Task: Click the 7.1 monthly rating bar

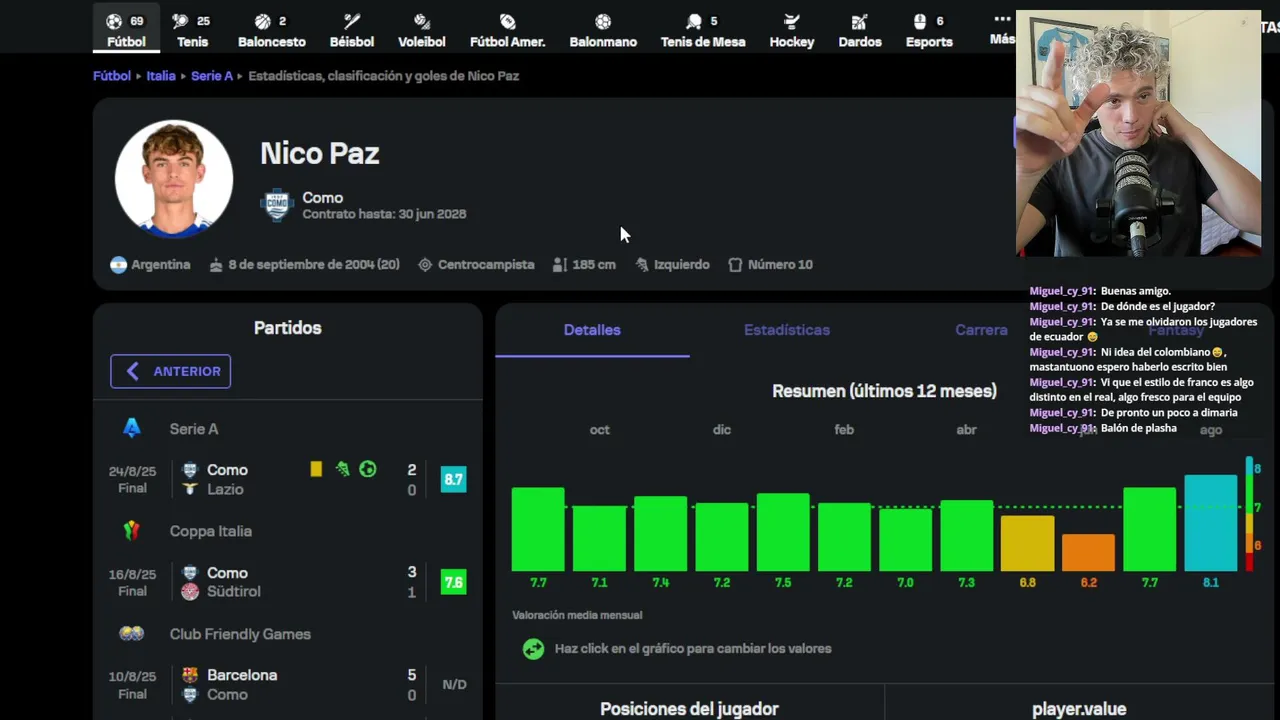Action: pos(599,538)
